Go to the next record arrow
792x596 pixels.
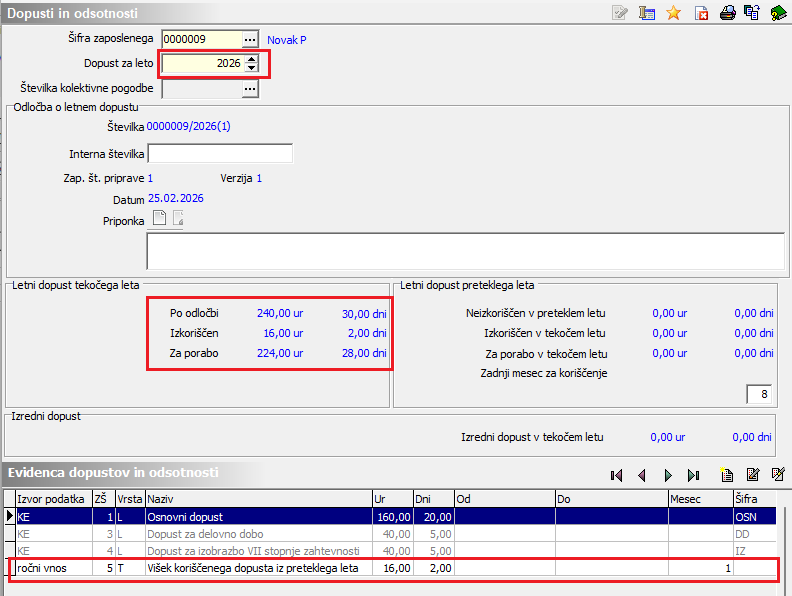pyautogui.click(x=668, y=475)
